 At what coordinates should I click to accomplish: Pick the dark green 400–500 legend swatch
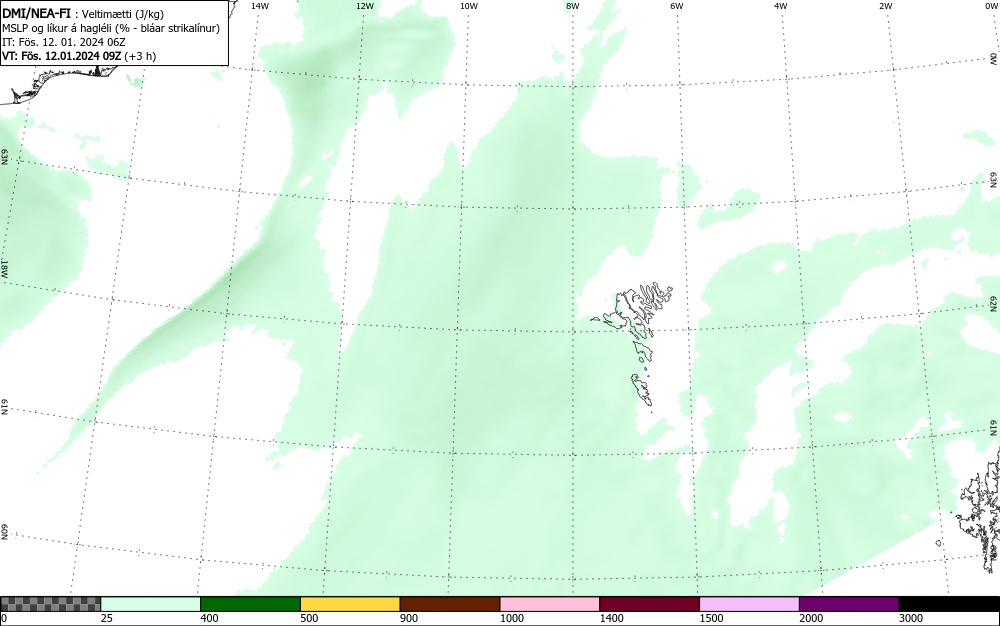tap(250, 604)
